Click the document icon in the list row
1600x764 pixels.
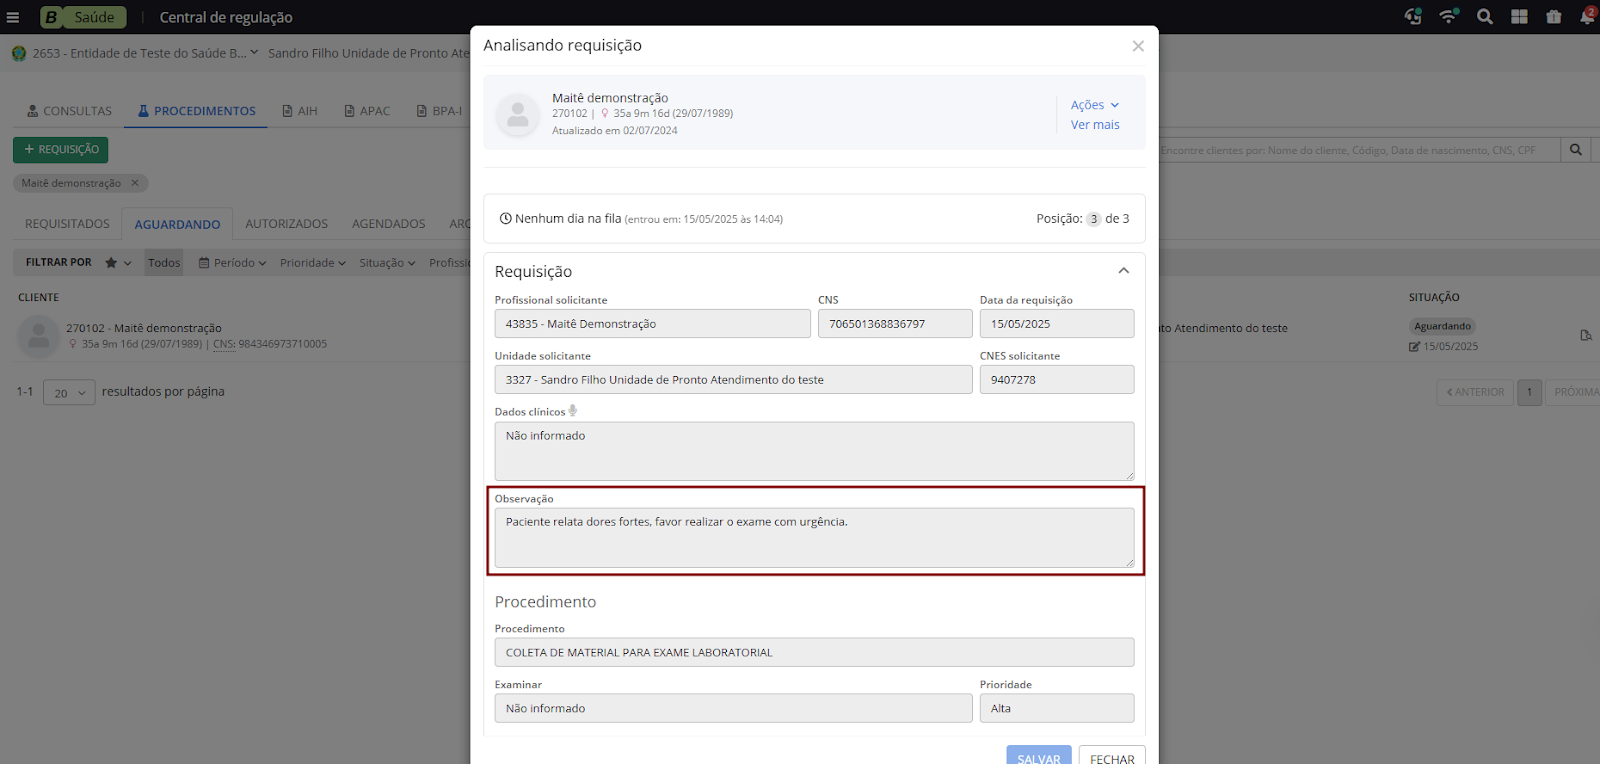click(1586, 335)
